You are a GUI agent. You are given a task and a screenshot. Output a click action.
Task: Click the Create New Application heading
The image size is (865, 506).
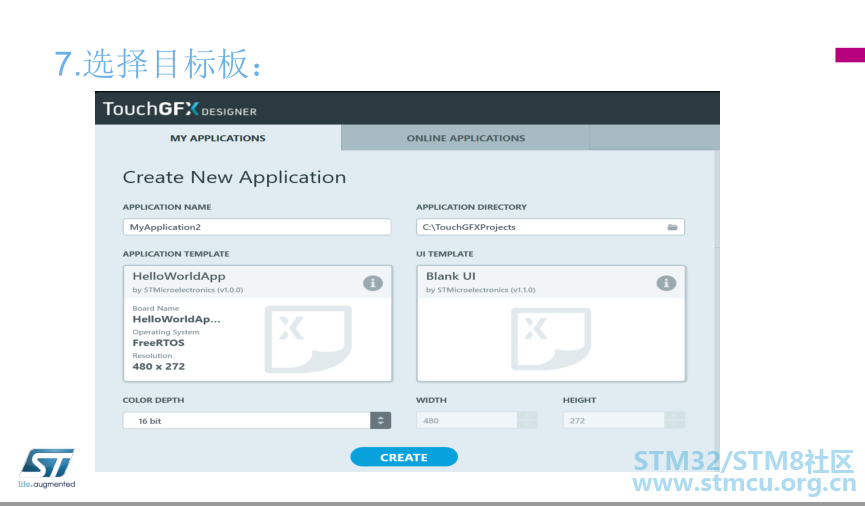tap(234, 177)
